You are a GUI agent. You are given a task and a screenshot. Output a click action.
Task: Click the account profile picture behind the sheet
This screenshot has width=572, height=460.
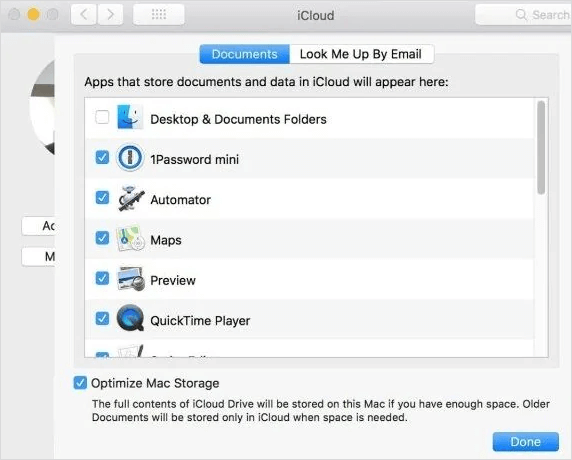42,108
